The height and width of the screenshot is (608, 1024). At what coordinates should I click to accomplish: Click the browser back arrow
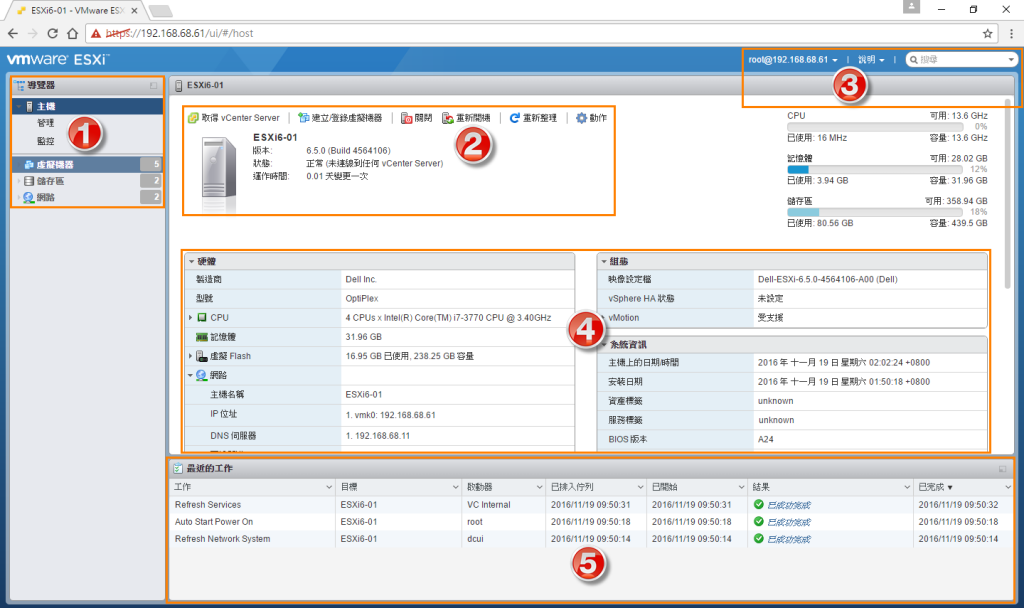[x=13, y=33]
